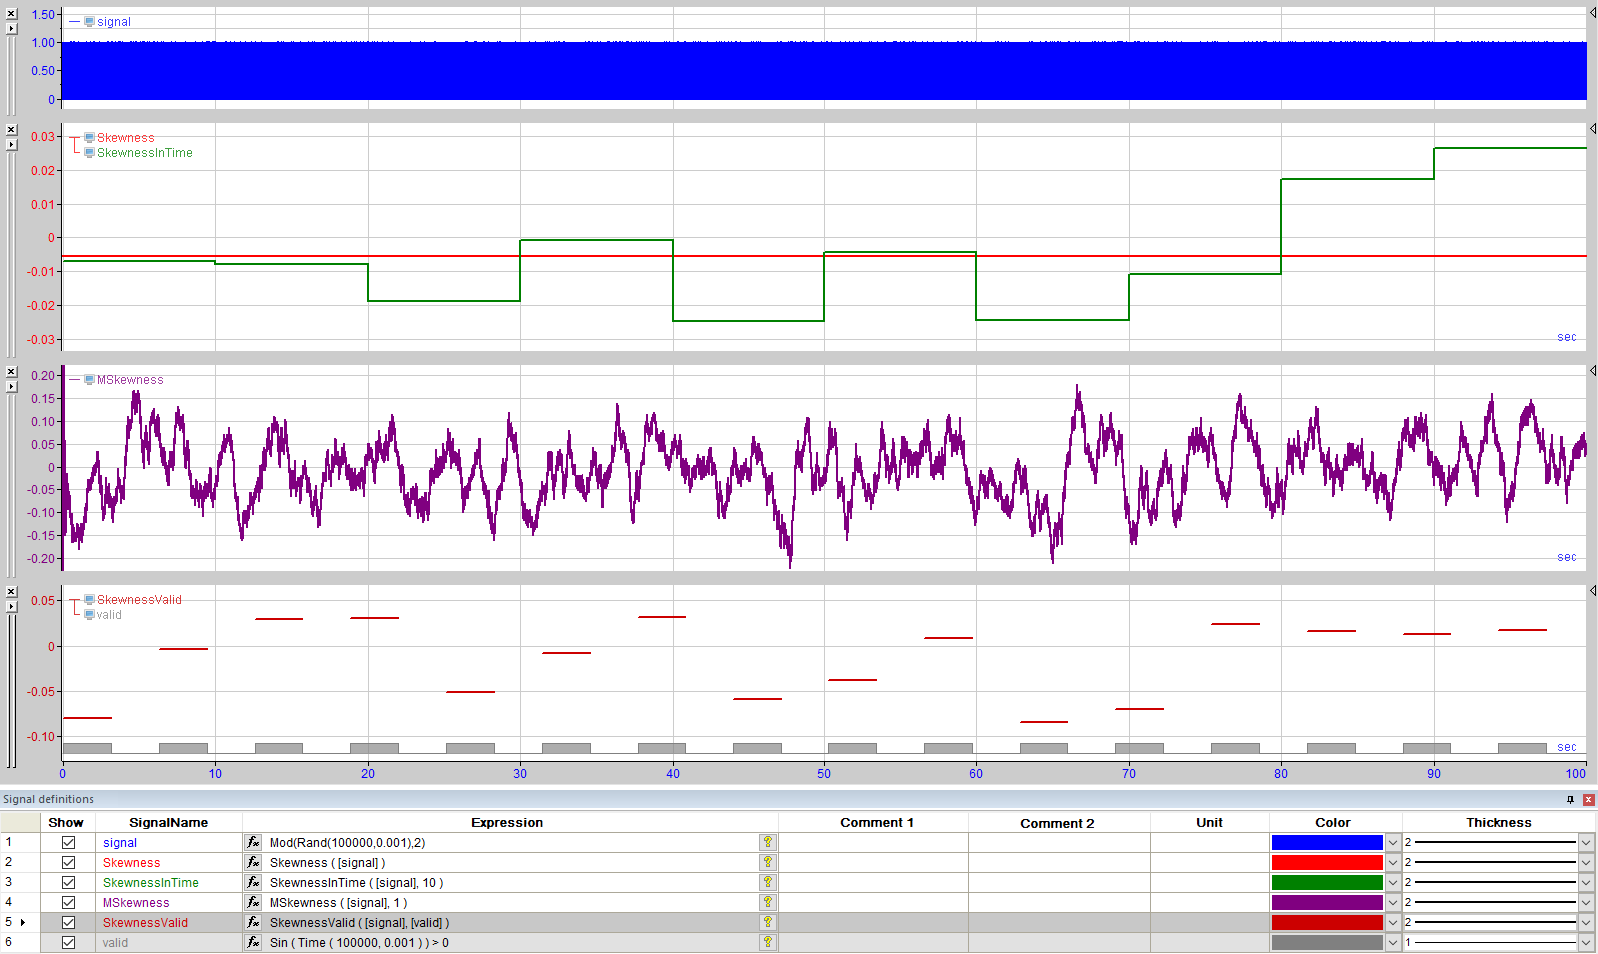Screen dimensions: 1598x954
Task: Open the color dropdown for signal
Action: tap(1392, 843)
